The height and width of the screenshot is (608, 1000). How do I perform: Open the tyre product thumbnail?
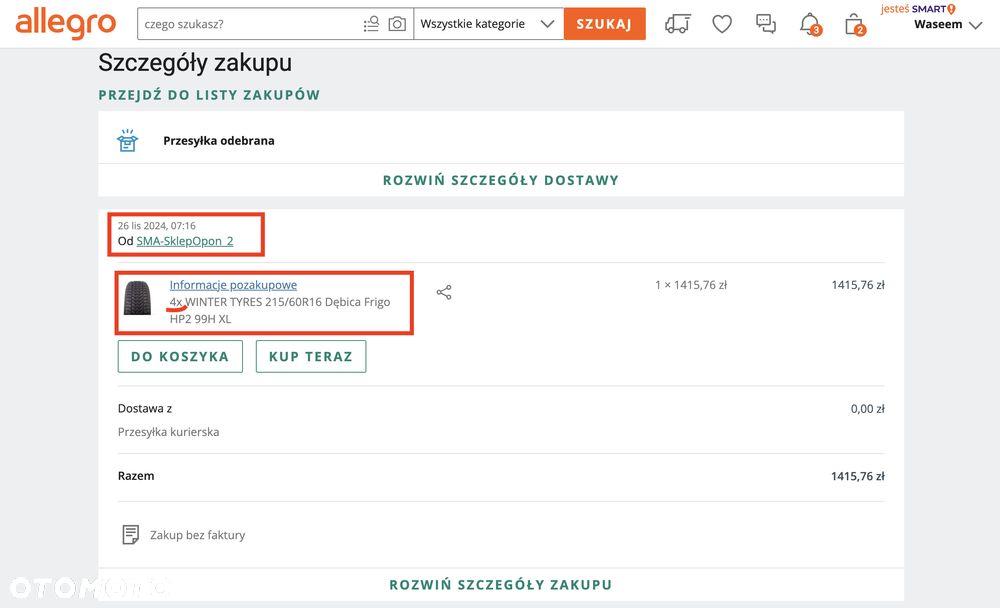(138, 298)
